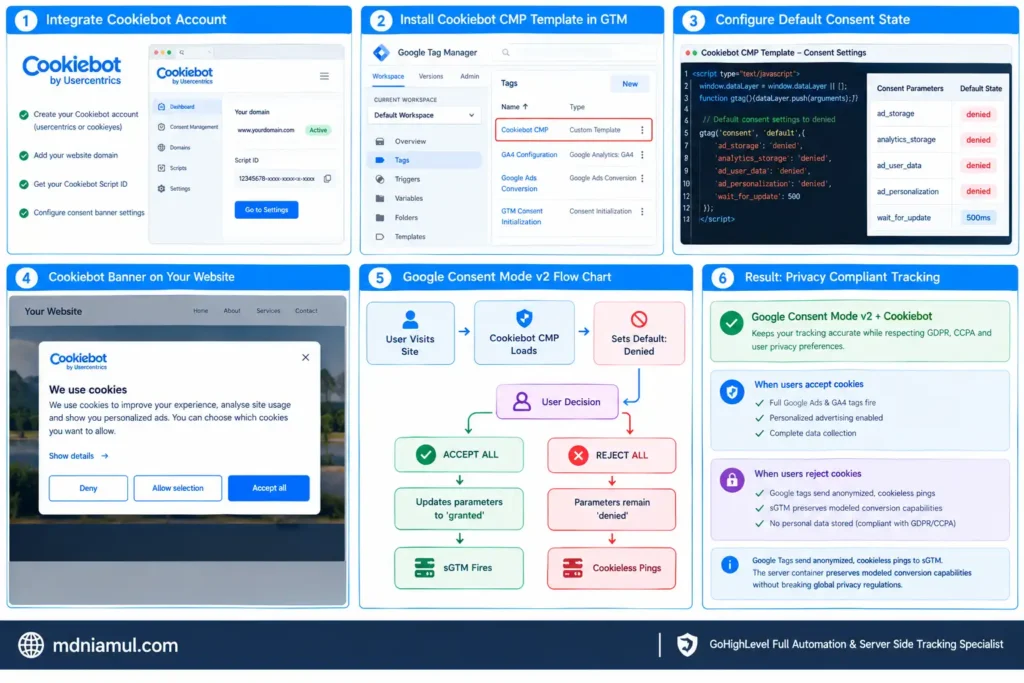Open Overview in GTM sidebar
This screenshot has width=1024, height=683.
pos(409,141)
